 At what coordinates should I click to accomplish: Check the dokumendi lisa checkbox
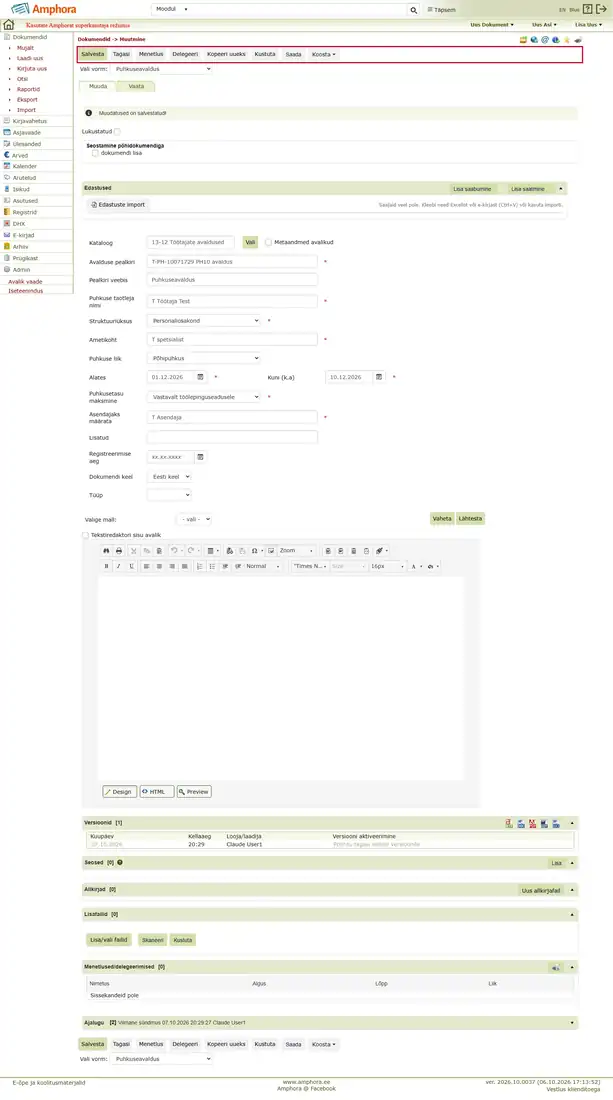(x=95, y=153)
